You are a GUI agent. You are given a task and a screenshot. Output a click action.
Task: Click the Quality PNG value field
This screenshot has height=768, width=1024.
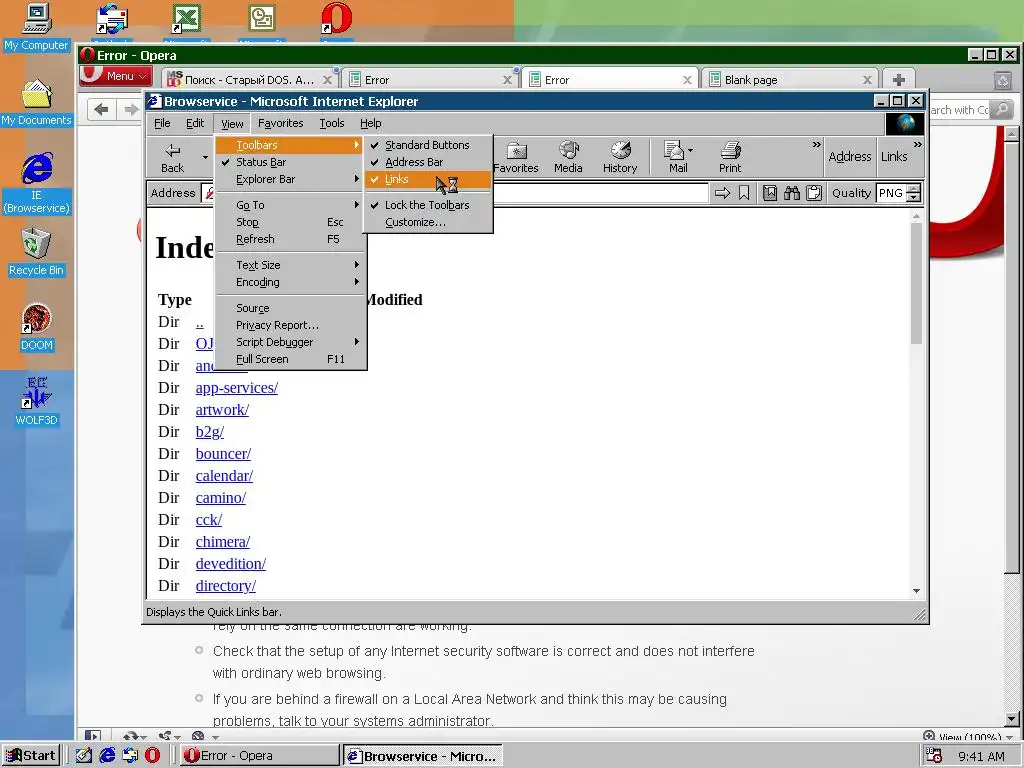click(891, 193)
